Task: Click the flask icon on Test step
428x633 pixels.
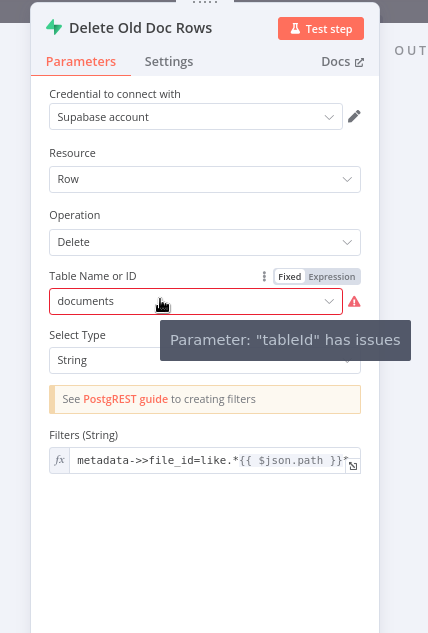Action: [296, 29]
